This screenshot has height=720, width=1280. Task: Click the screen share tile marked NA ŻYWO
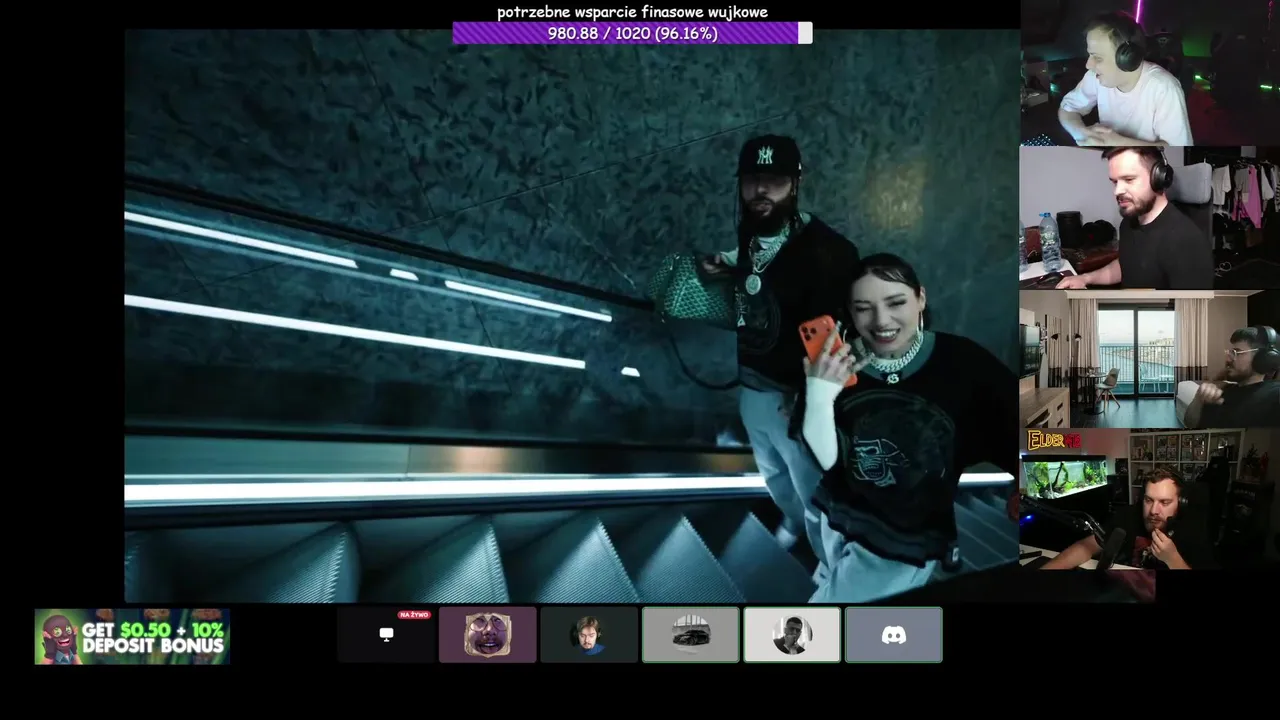[386, 634]
